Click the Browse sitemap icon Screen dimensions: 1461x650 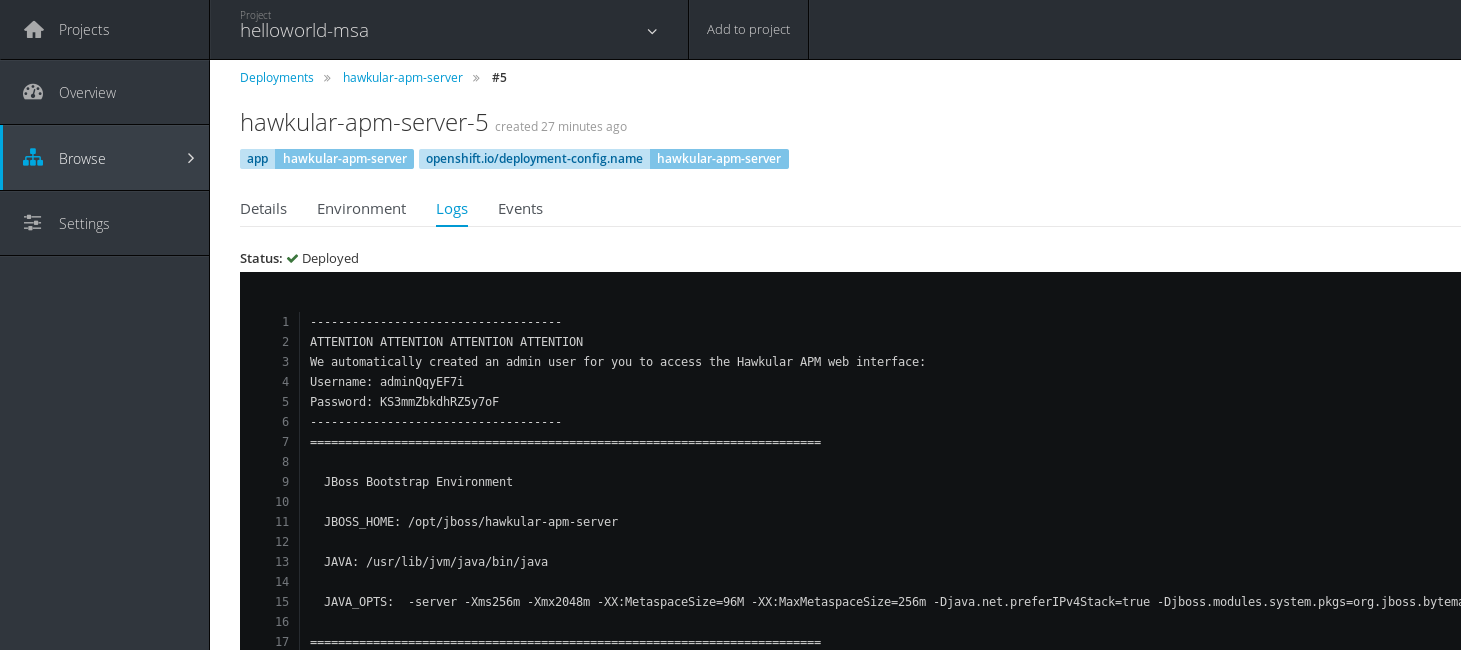pos(33,158)
